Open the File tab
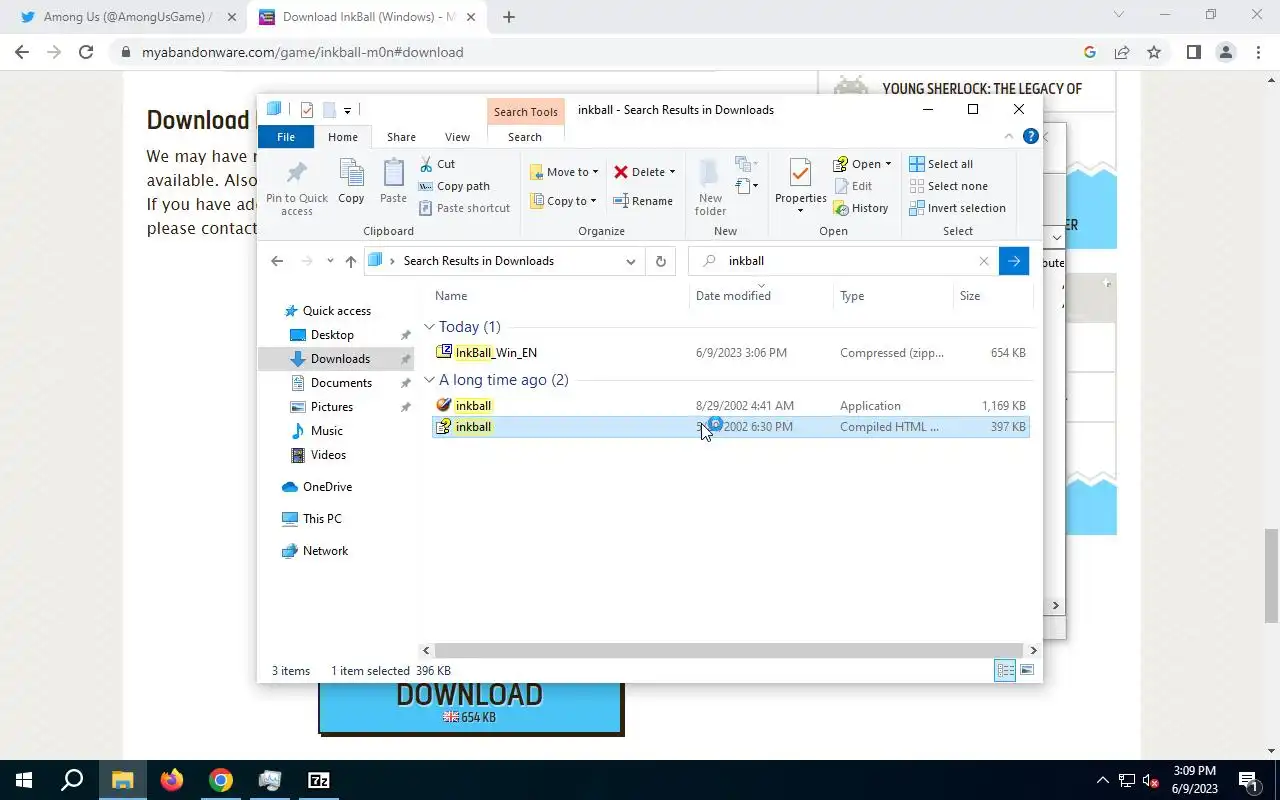This screenshot has width=1280, height=800. click(x=286, y=137)
